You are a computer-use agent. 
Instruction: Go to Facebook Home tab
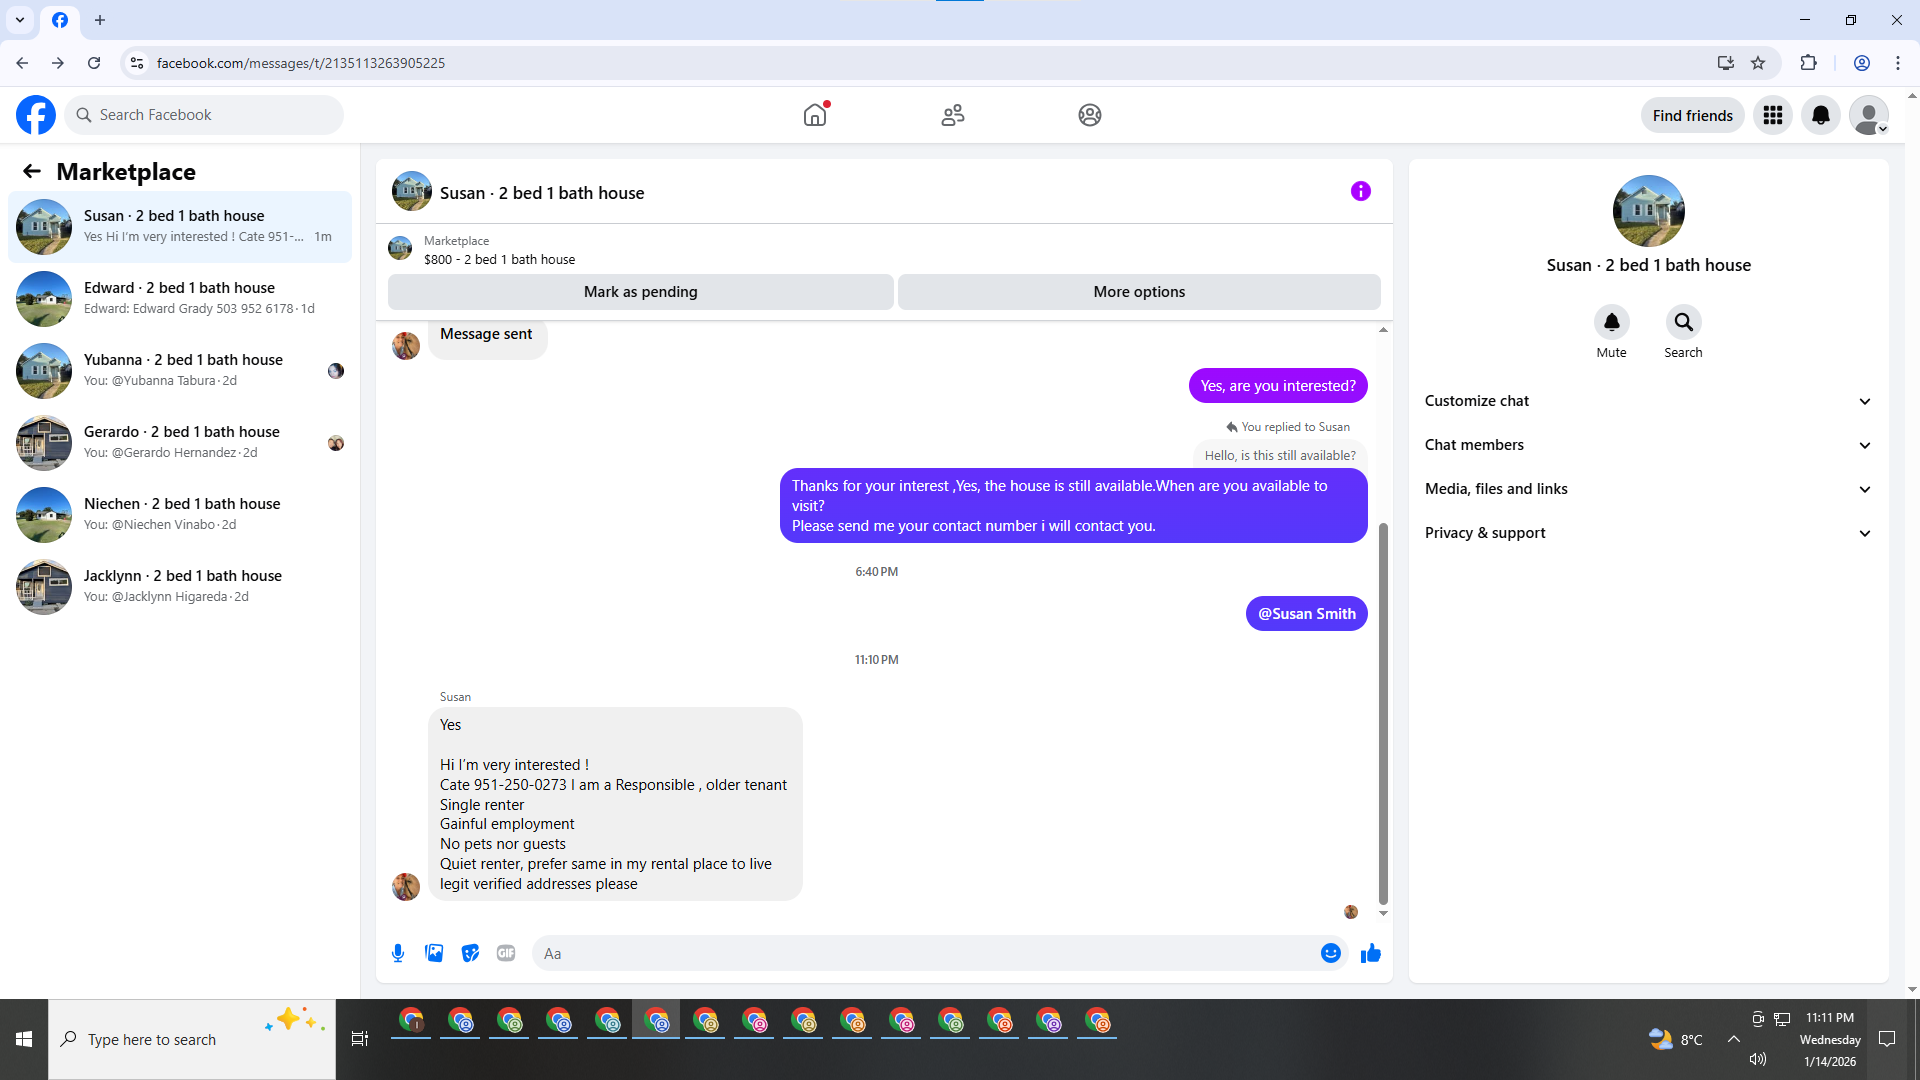coord(815,115)
